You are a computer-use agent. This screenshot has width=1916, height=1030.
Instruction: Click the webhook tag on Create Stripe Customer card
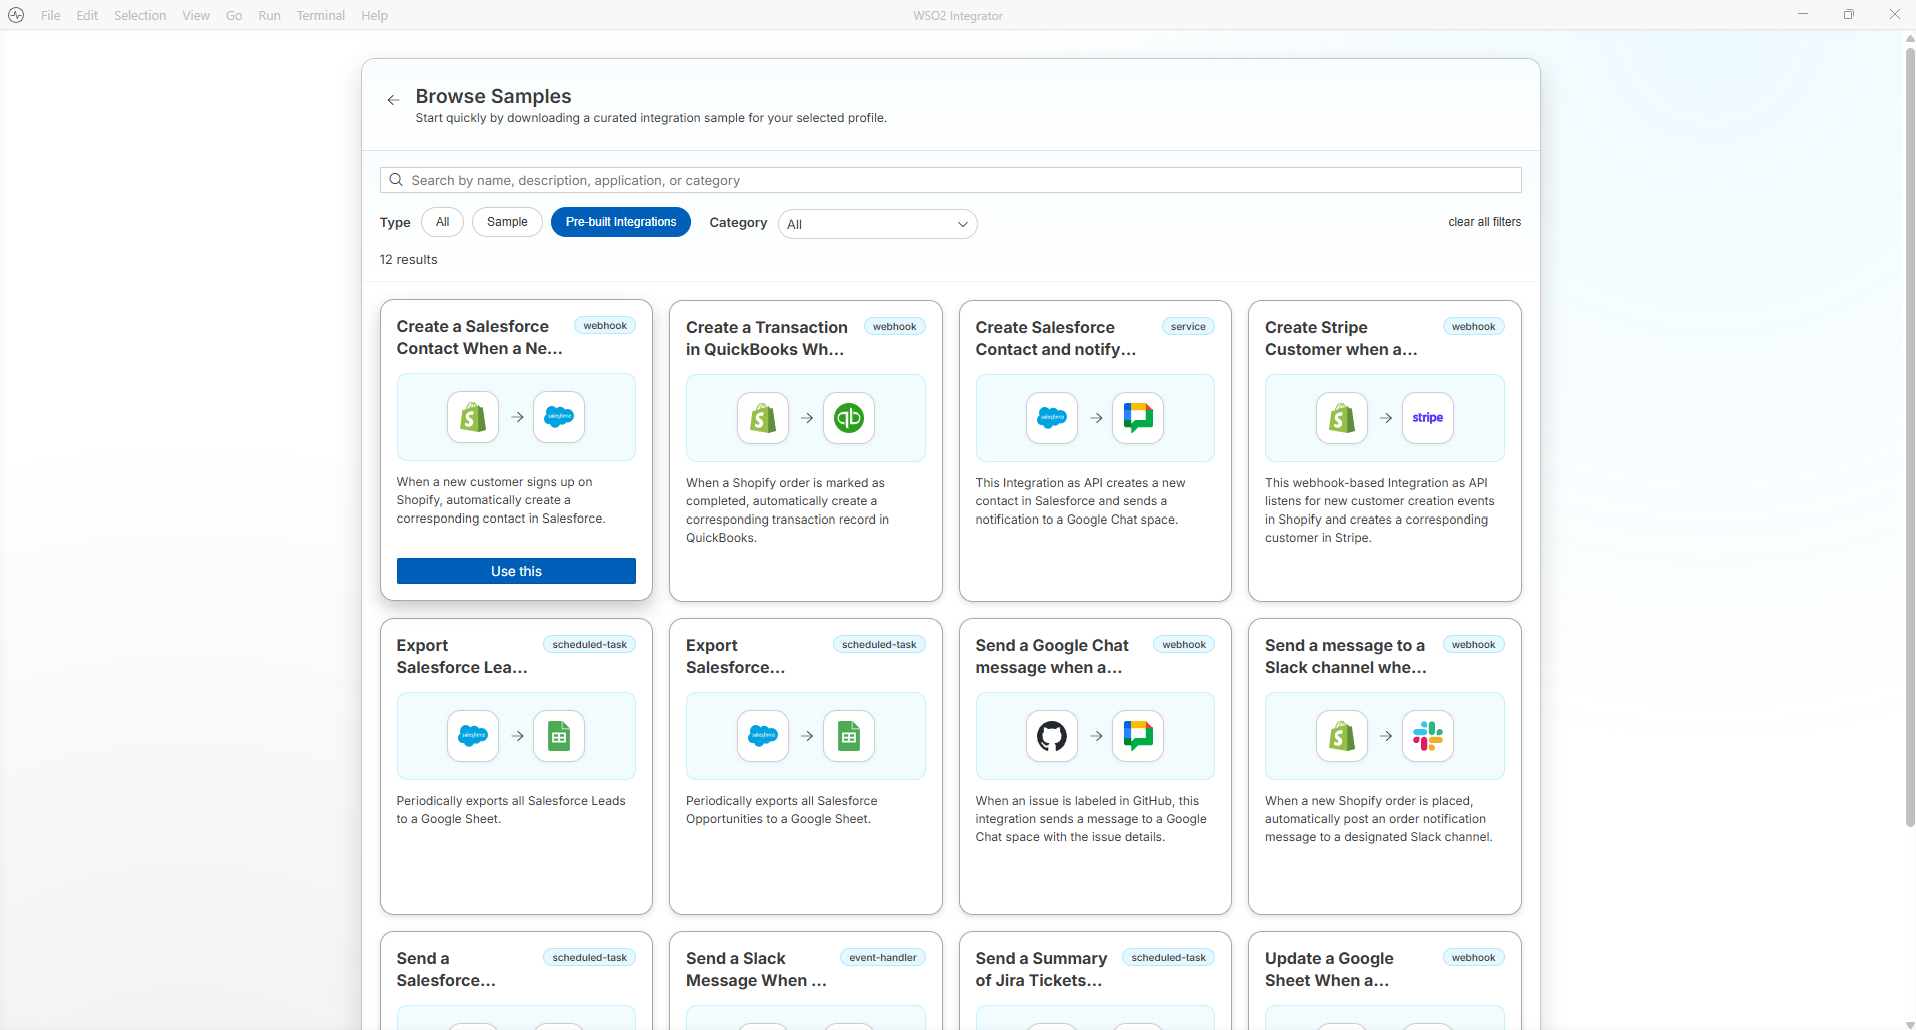coord(1473,327)
